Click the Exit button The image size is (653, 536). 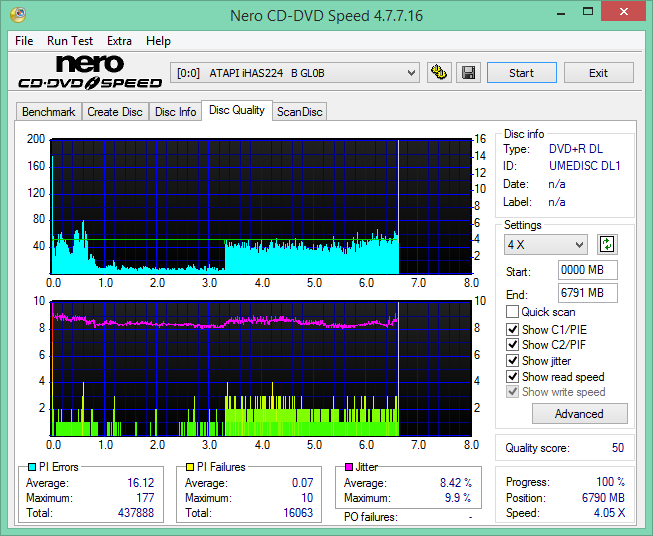point(598,73)
